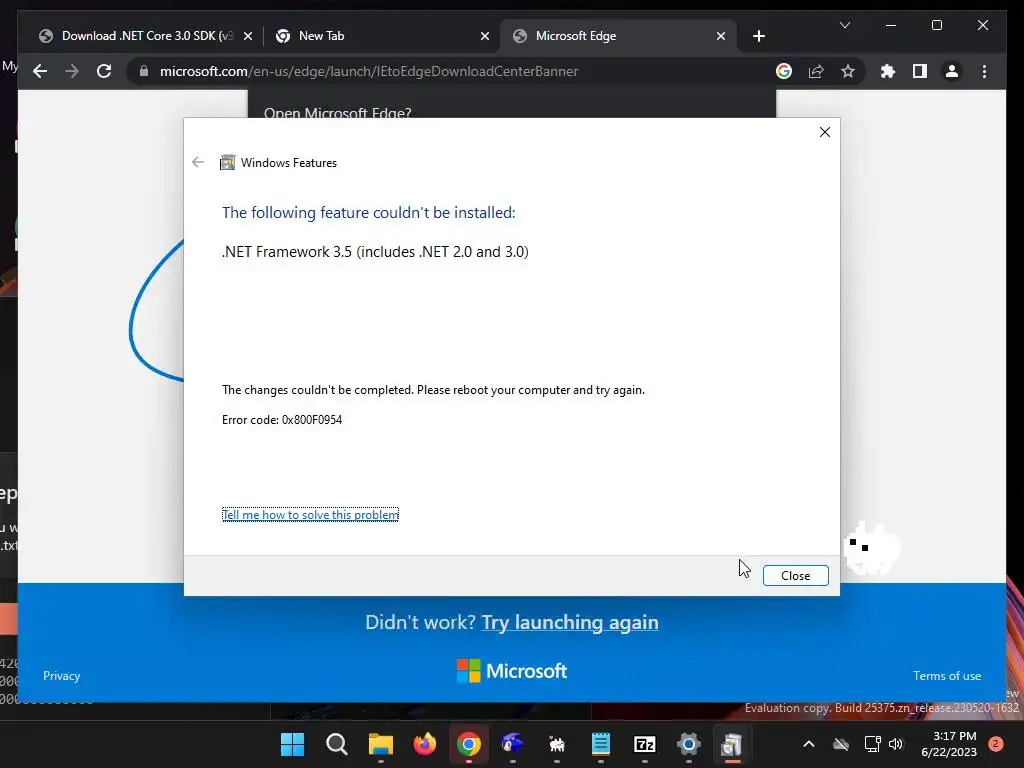Click Chrome icon in taskbar

(468, 744)
